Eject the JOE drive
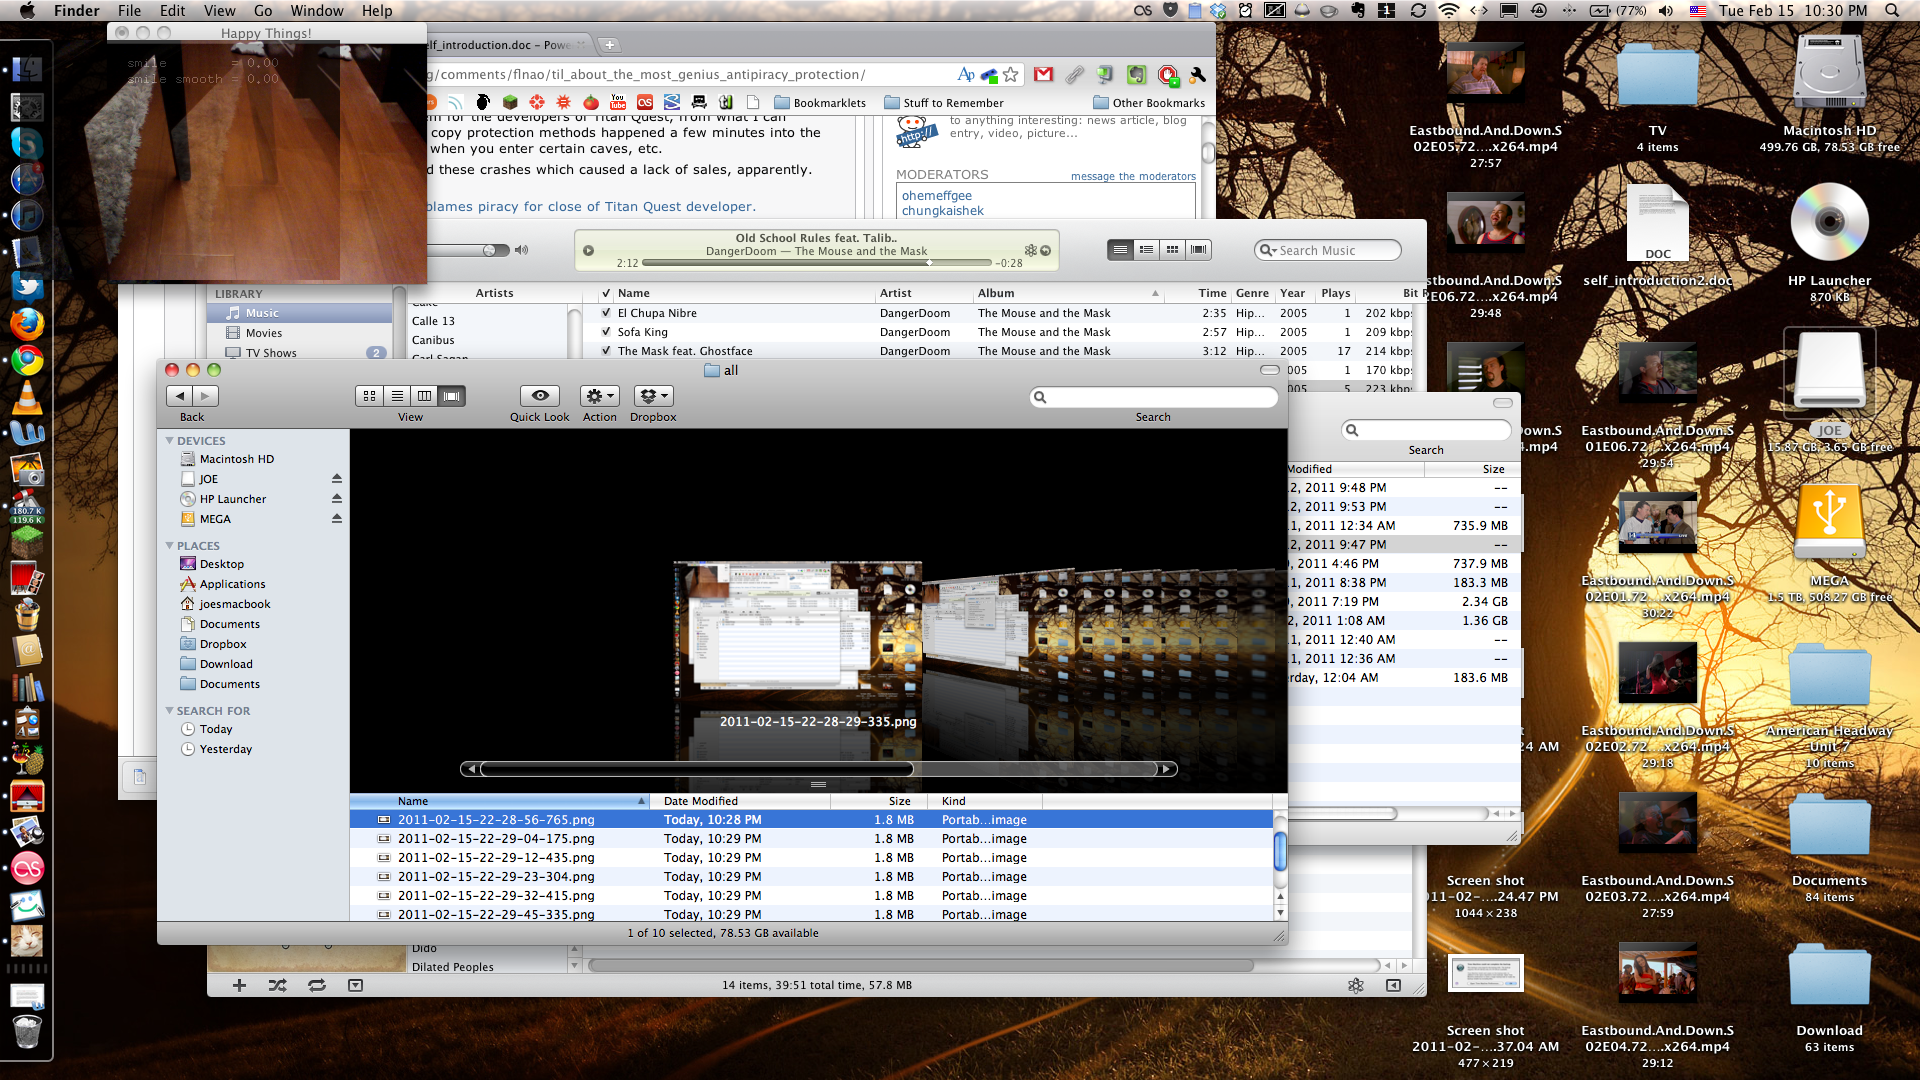Screen dimensions: 1920x1080 (337, 479)
